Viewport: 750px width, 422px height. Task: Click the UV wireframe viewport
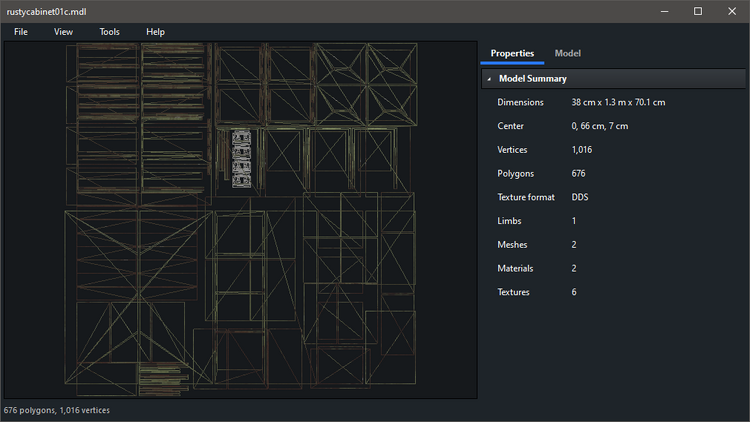click(x=241, y=220)
